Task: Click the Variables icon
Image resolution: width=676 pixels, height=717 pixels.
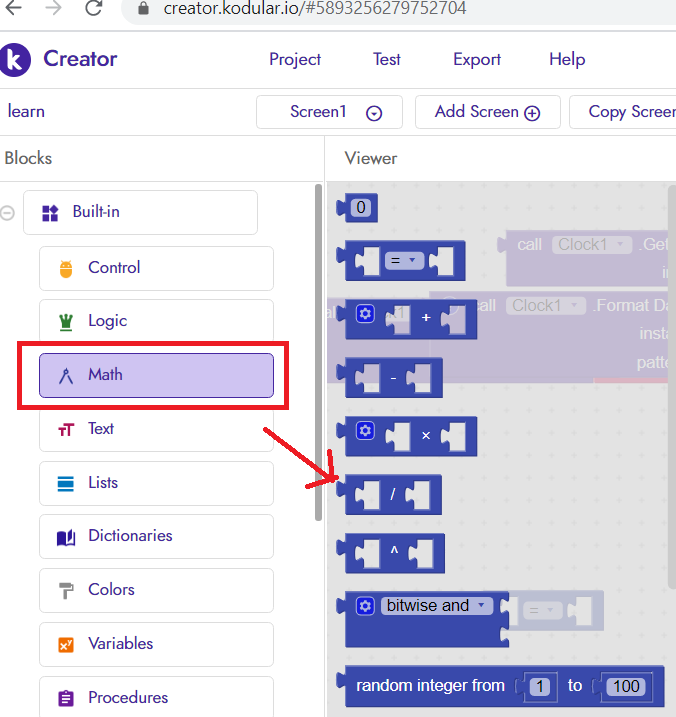Action: coord(66,645)
